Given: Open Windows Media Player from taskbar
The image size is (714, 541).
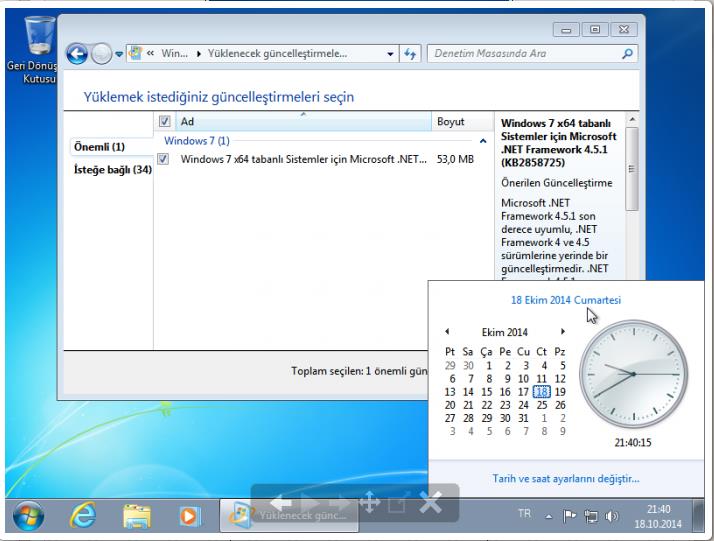Looking at the screenshot, I should coord(189,516).
